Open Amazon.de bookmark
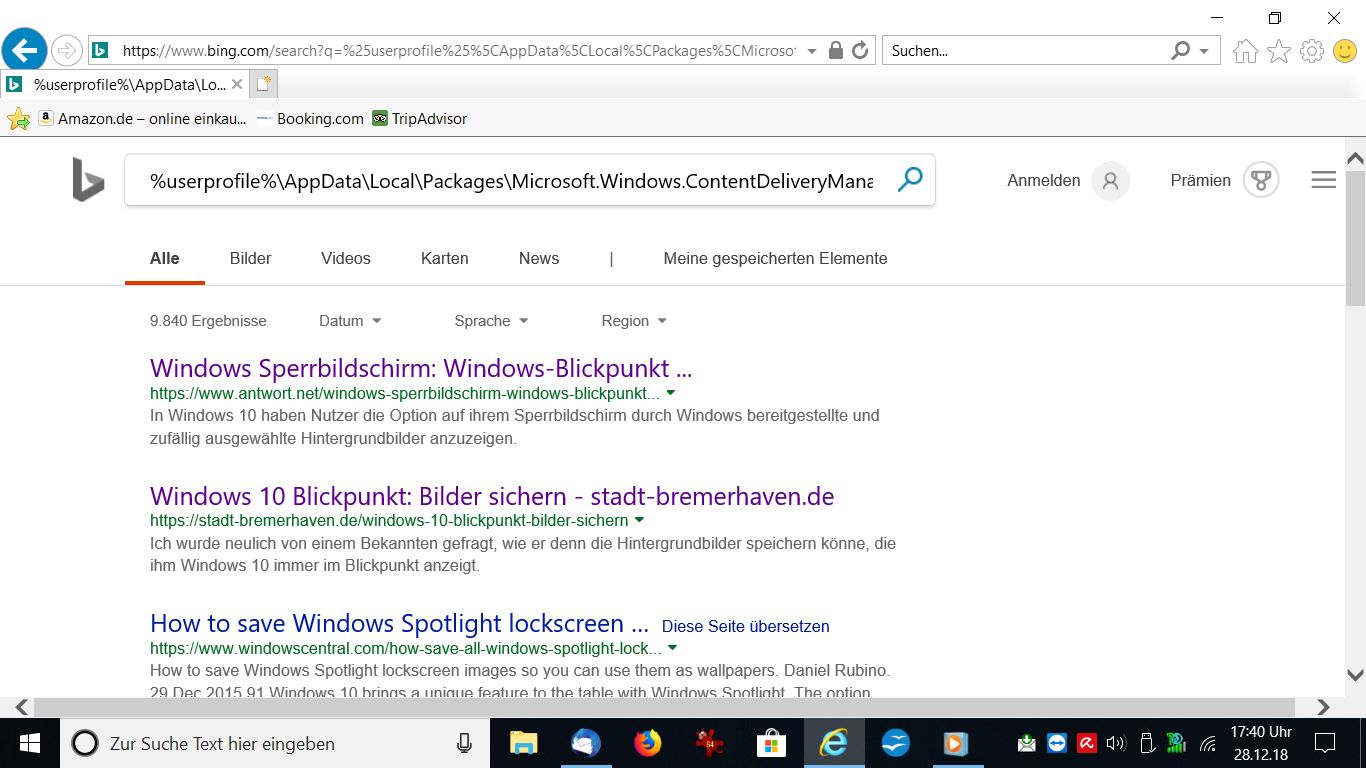The width and height of the screenshot is (1366, 768). 142,119
